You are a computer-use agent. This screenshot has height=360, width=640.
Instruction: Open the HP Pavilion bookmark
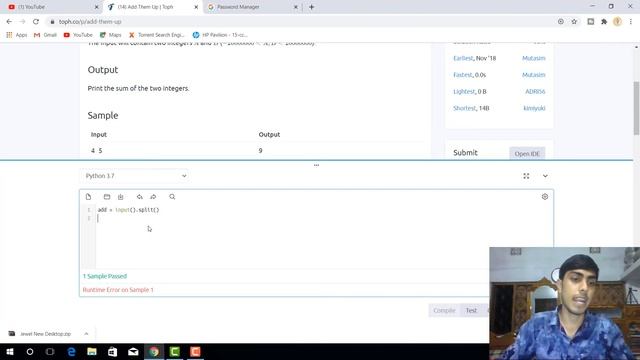pos(220,35)
